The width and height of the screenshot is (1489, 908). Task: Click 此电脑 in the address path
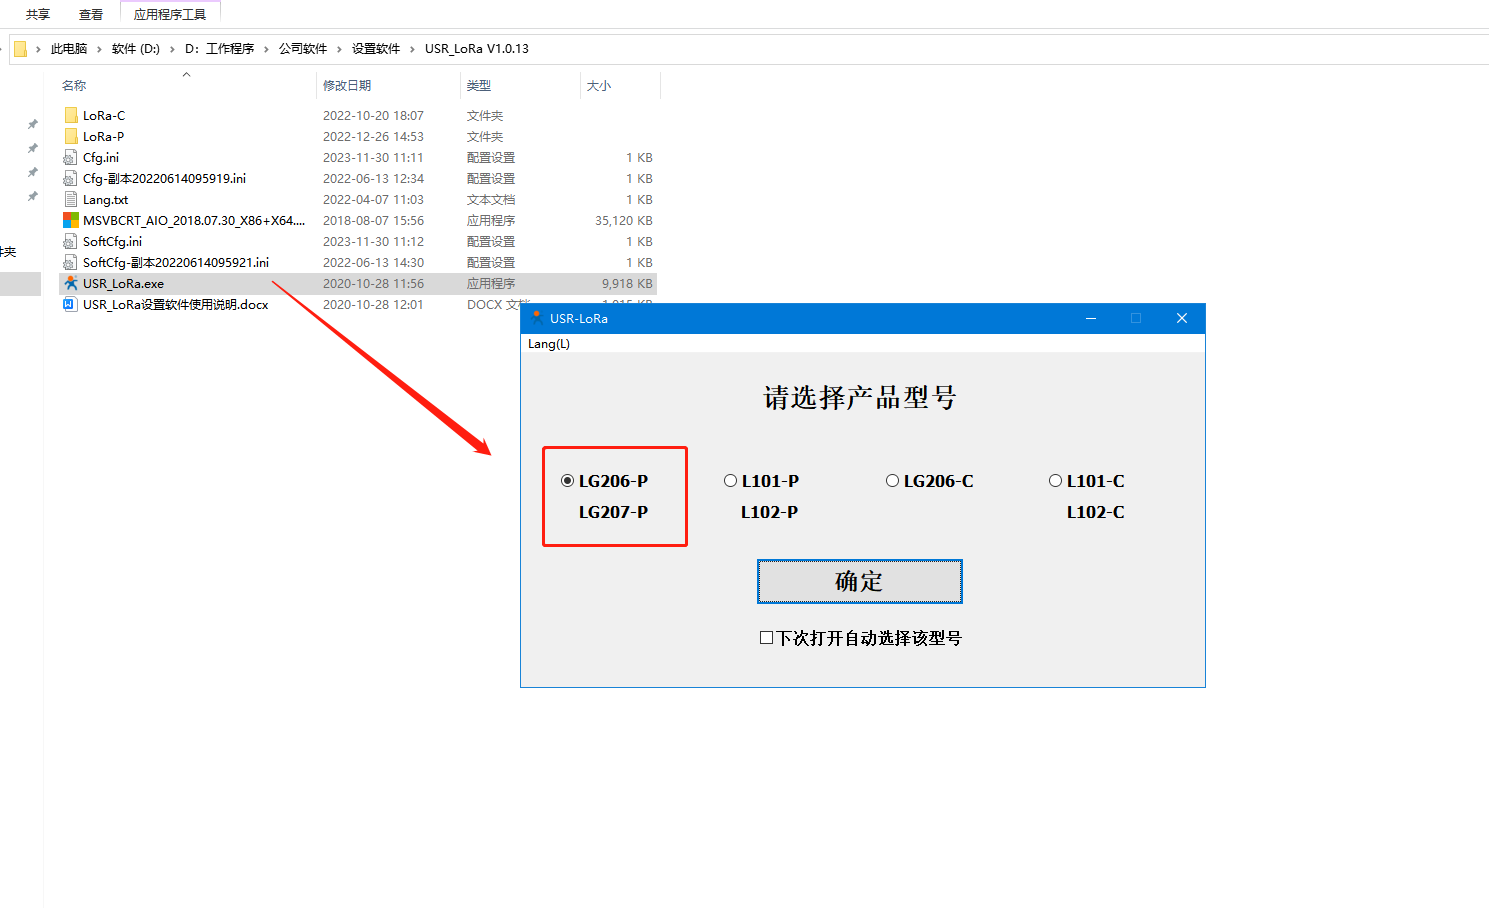click(x=69, y=48)
